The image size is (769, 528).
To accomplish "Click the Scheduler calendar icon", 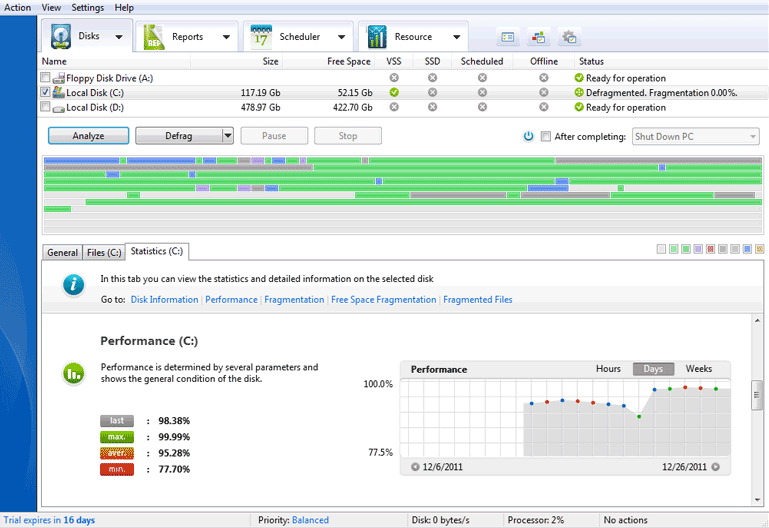I will (262, 37).
